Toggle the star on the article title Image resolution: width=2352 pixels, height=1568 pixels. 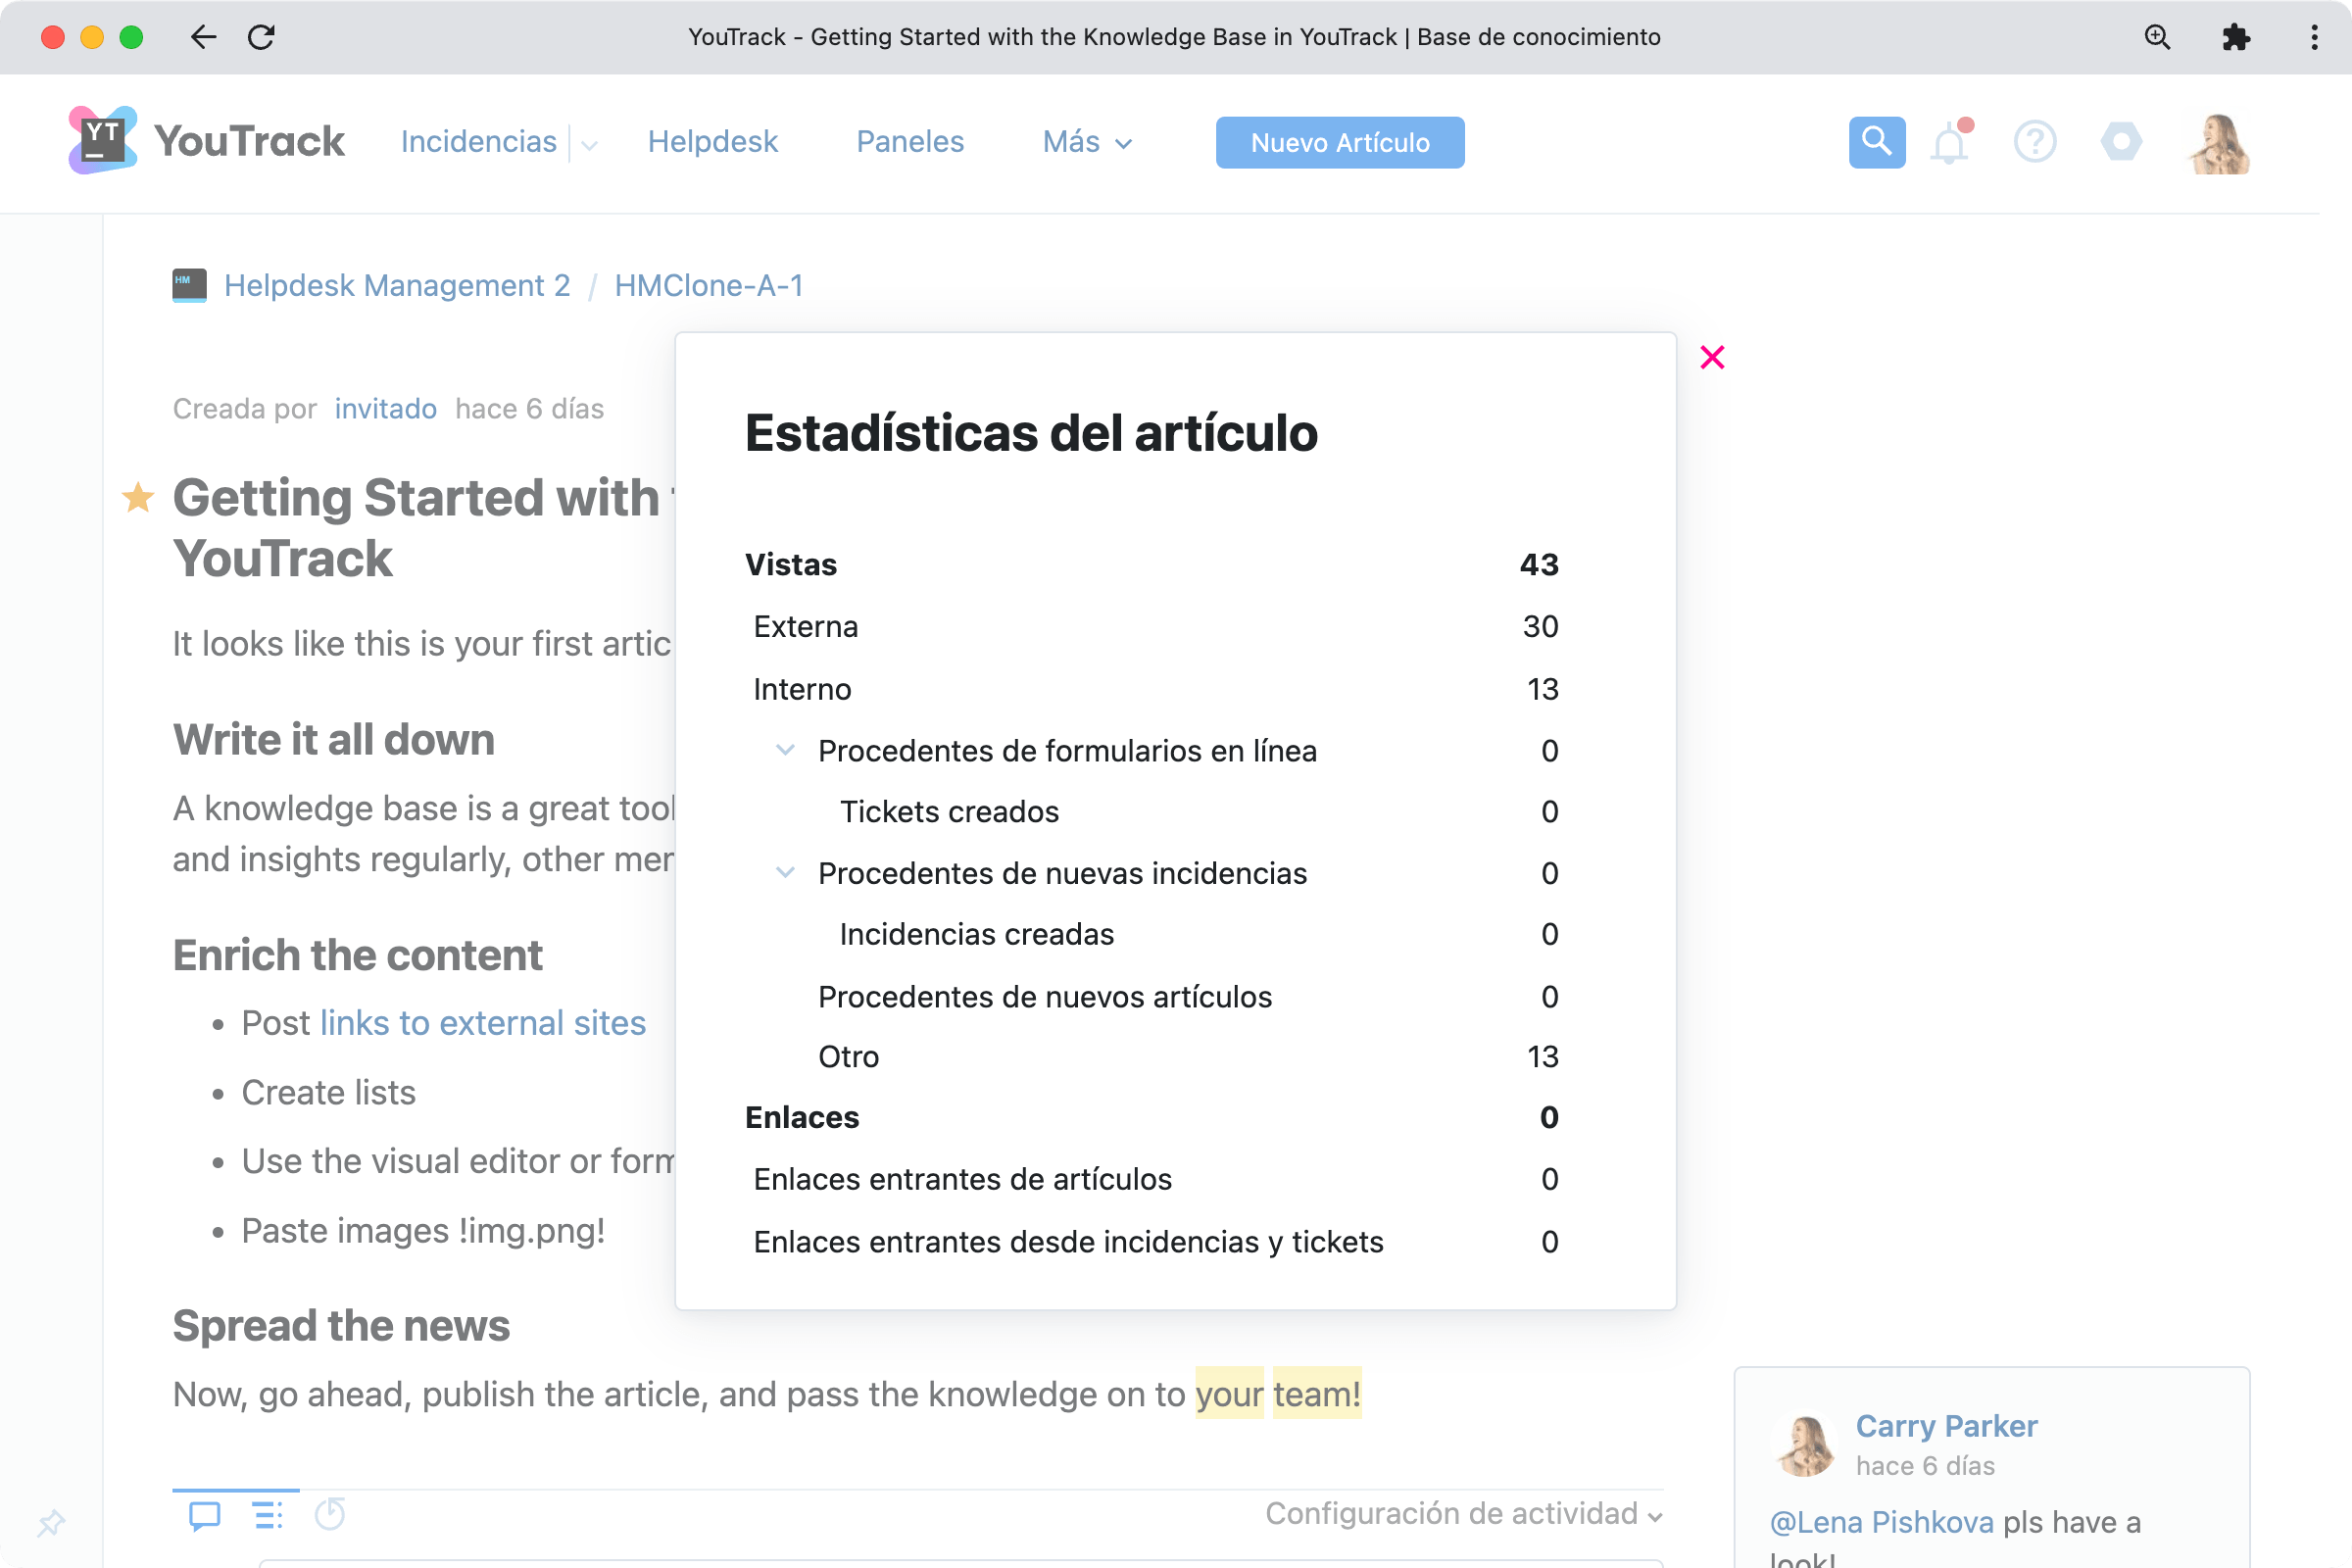tap(138, 497)
